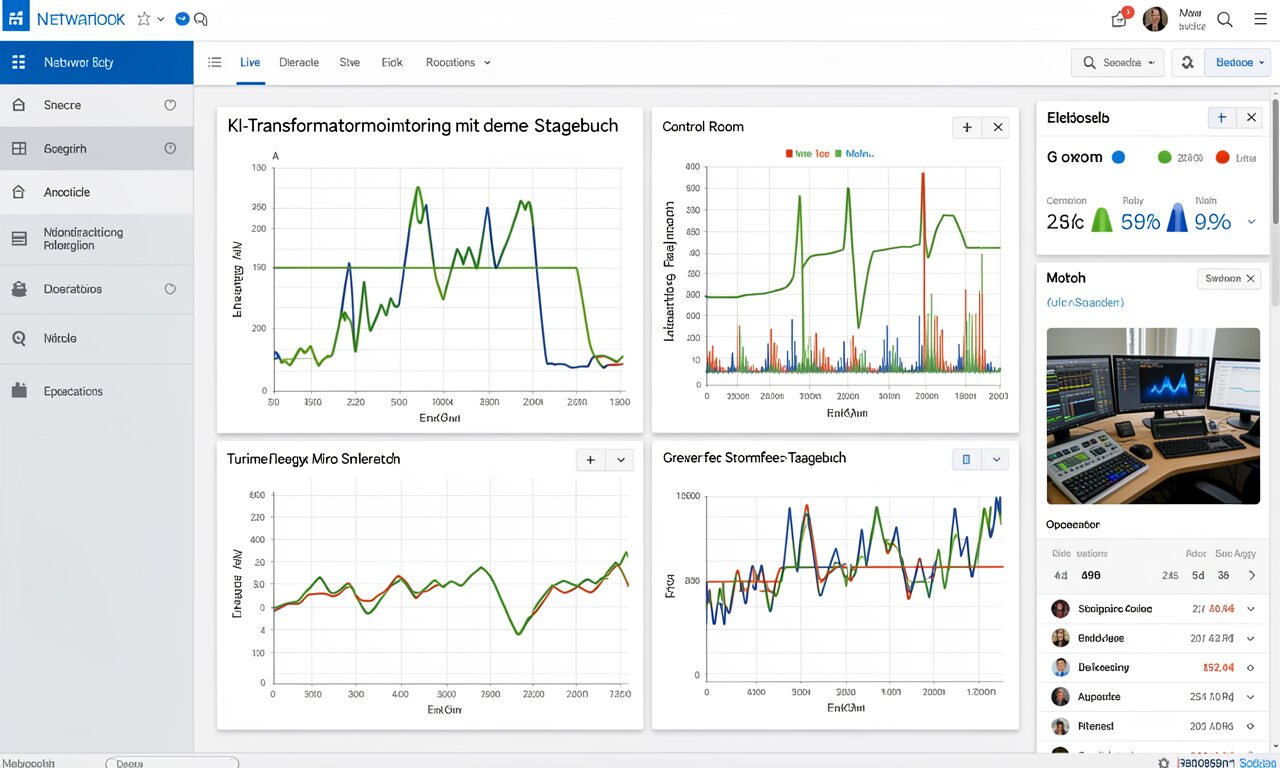Click the grid icon beside Networ Boty

18,62
